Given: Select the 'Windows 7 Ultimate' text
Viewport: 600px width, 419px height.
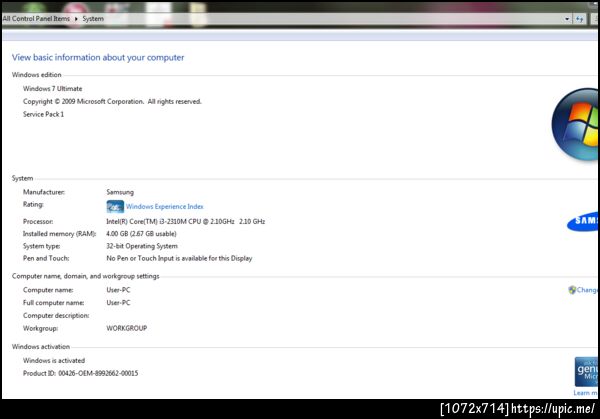Looking at the screenshot, I should 52,88.
